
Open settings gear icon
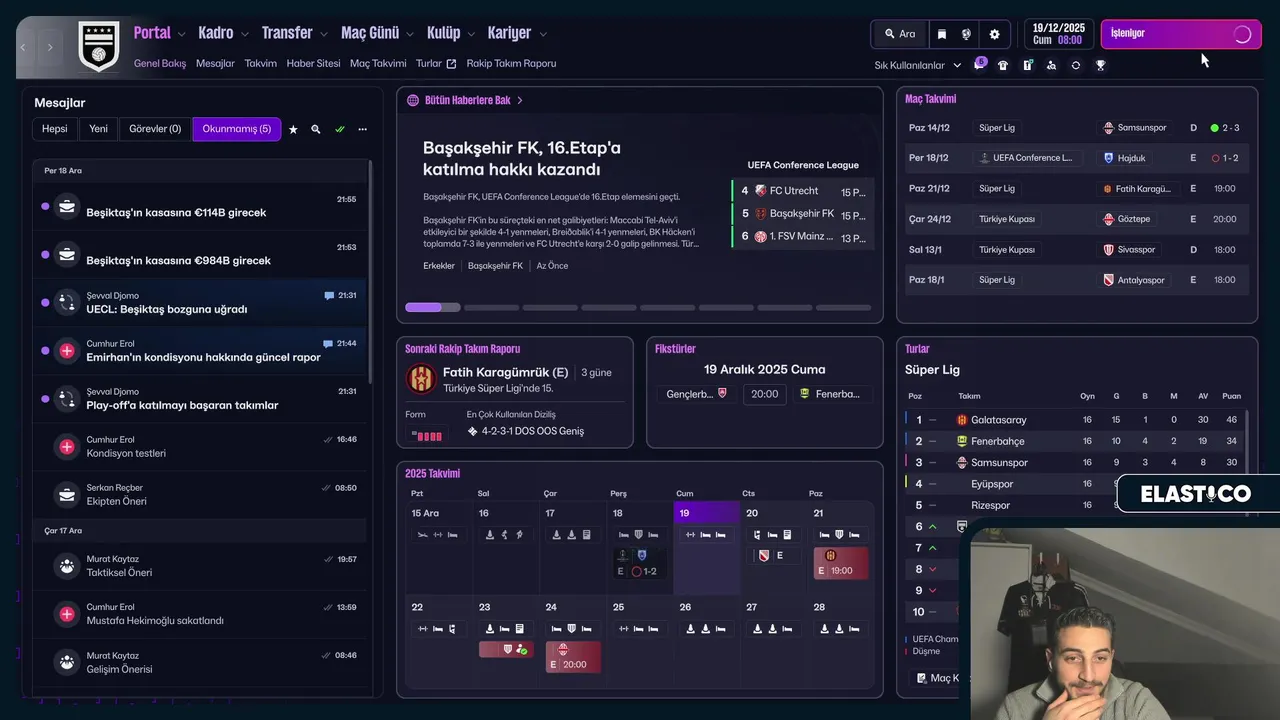994,34
